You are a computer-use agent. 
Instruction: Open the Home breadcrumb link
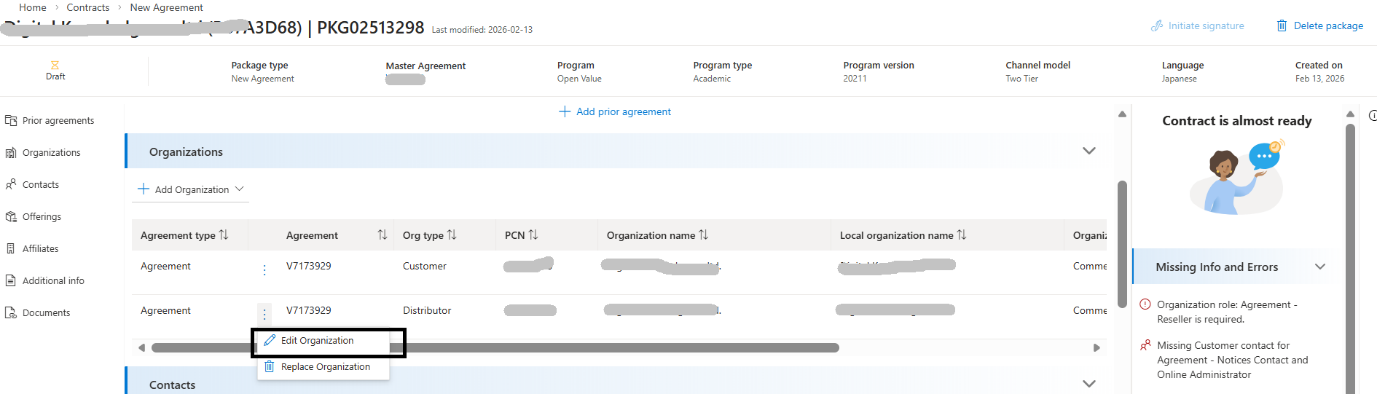click(x=32, y=7)
